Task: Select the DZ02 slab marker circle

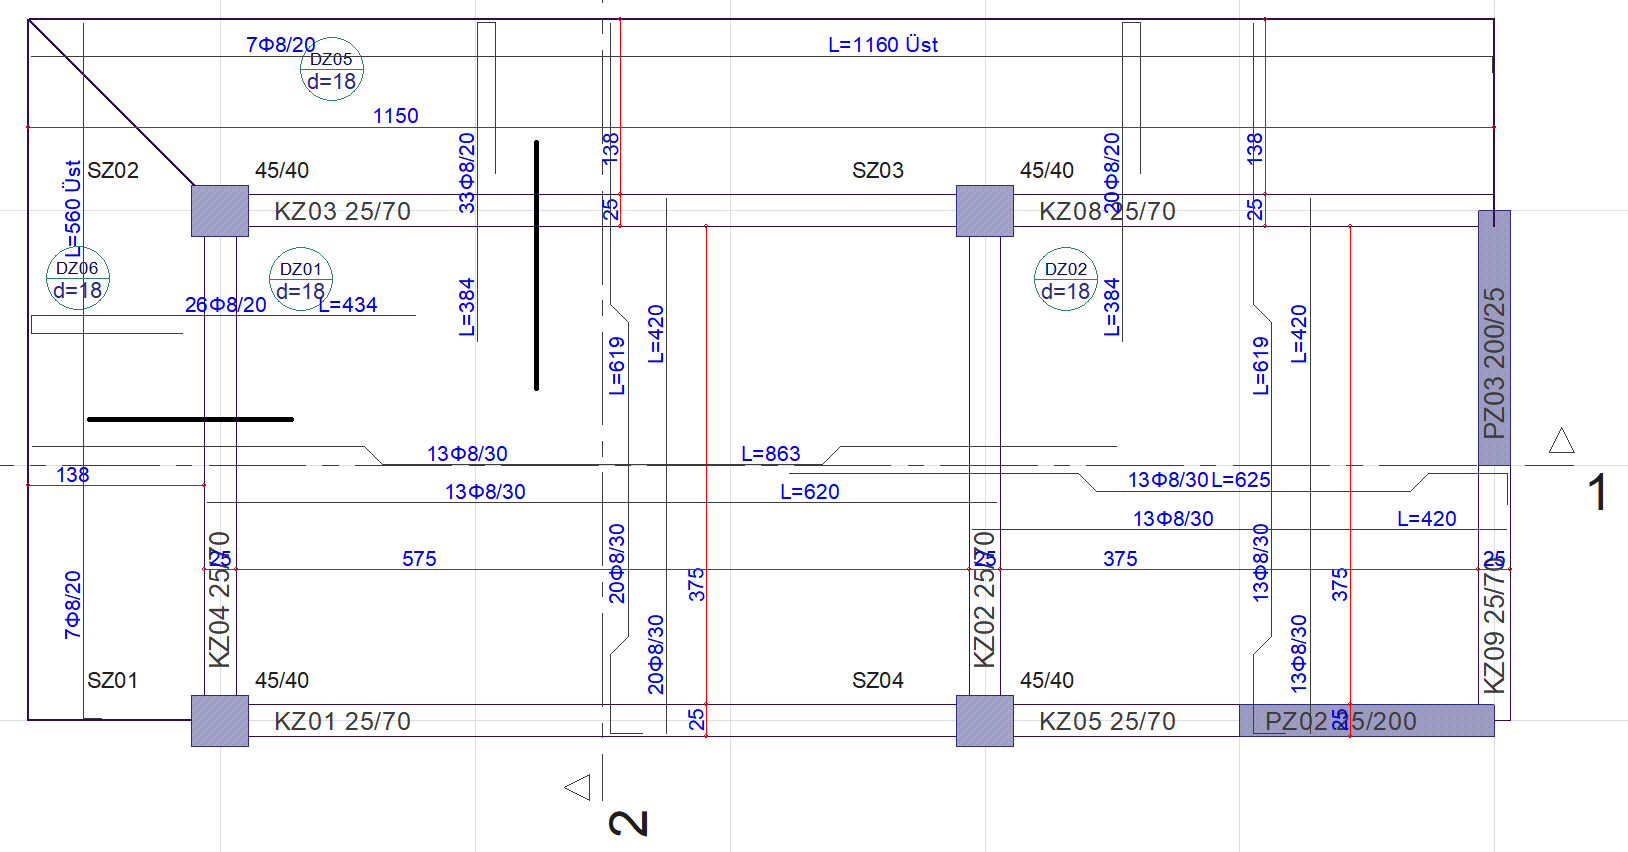Action: pos(1066,280)
